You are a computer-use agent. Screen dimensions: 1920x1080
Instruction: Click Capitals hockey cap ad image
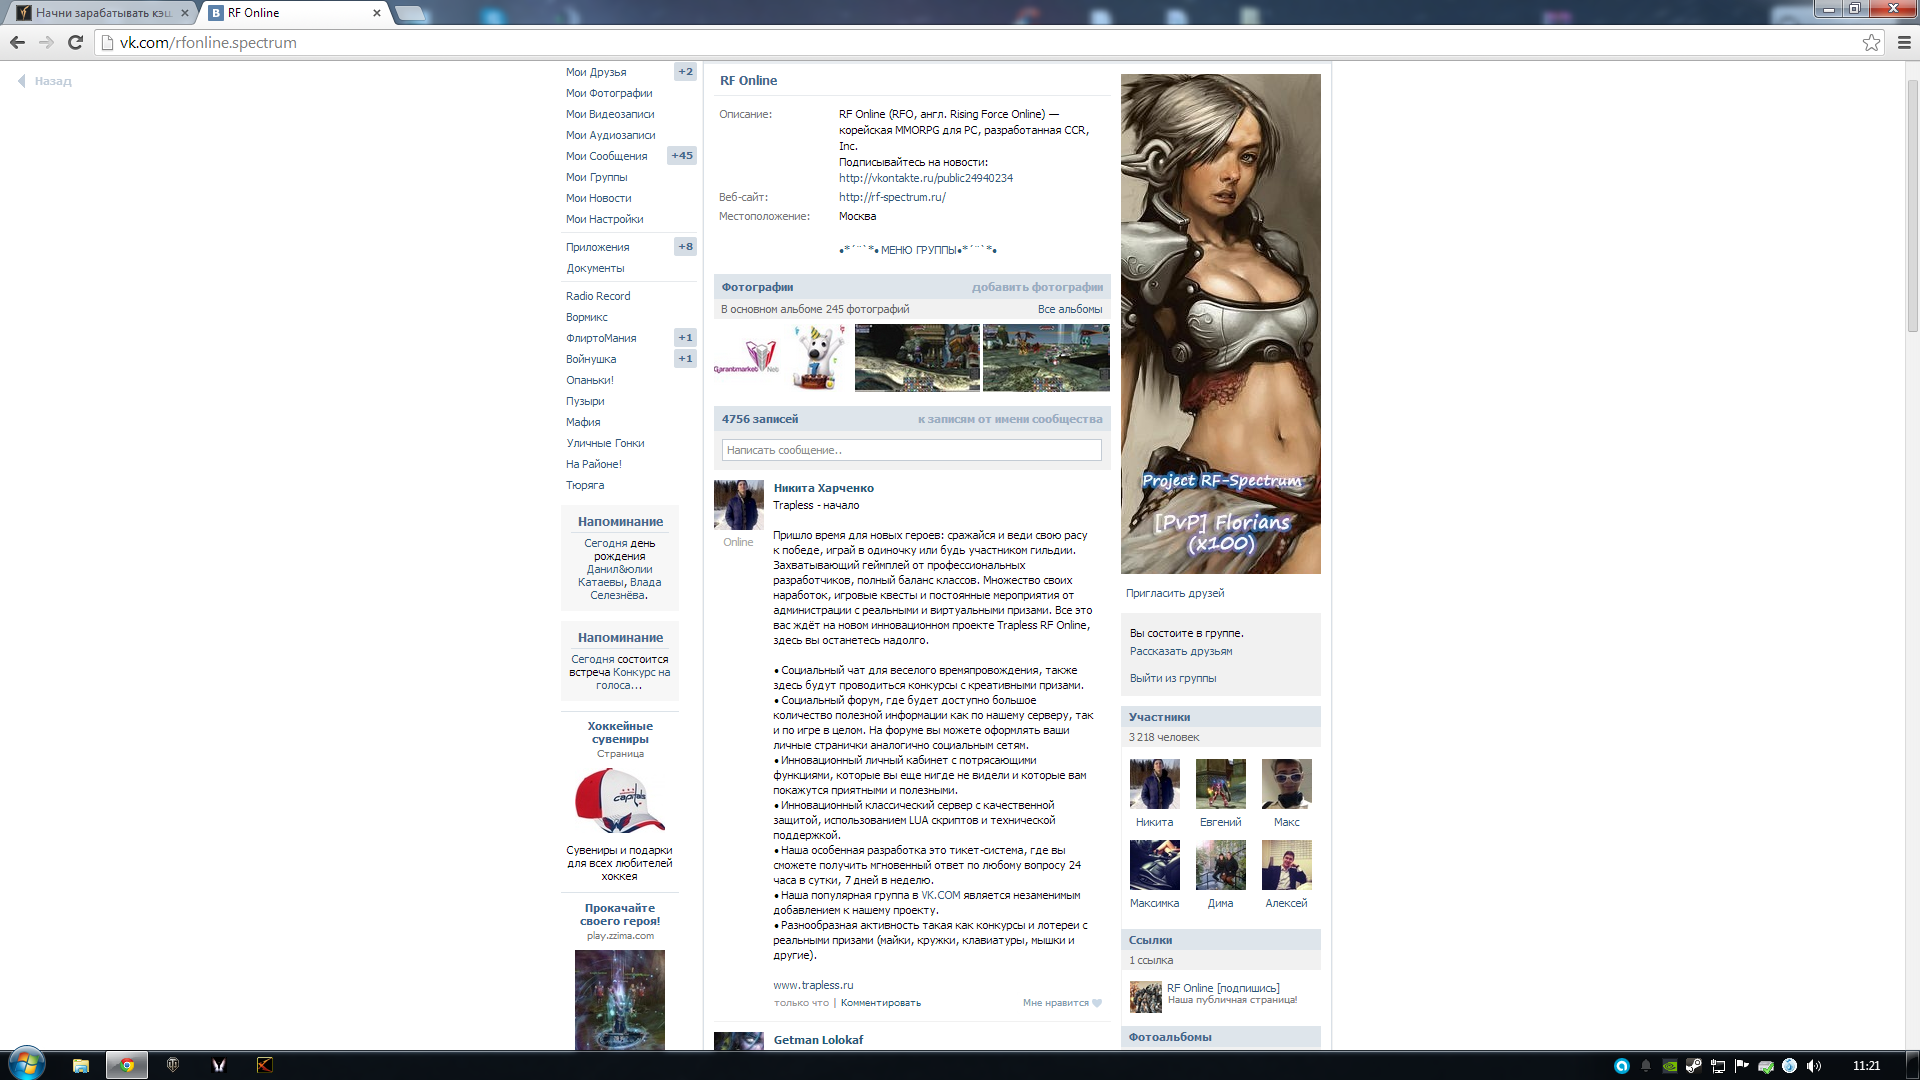pos(620,801)
